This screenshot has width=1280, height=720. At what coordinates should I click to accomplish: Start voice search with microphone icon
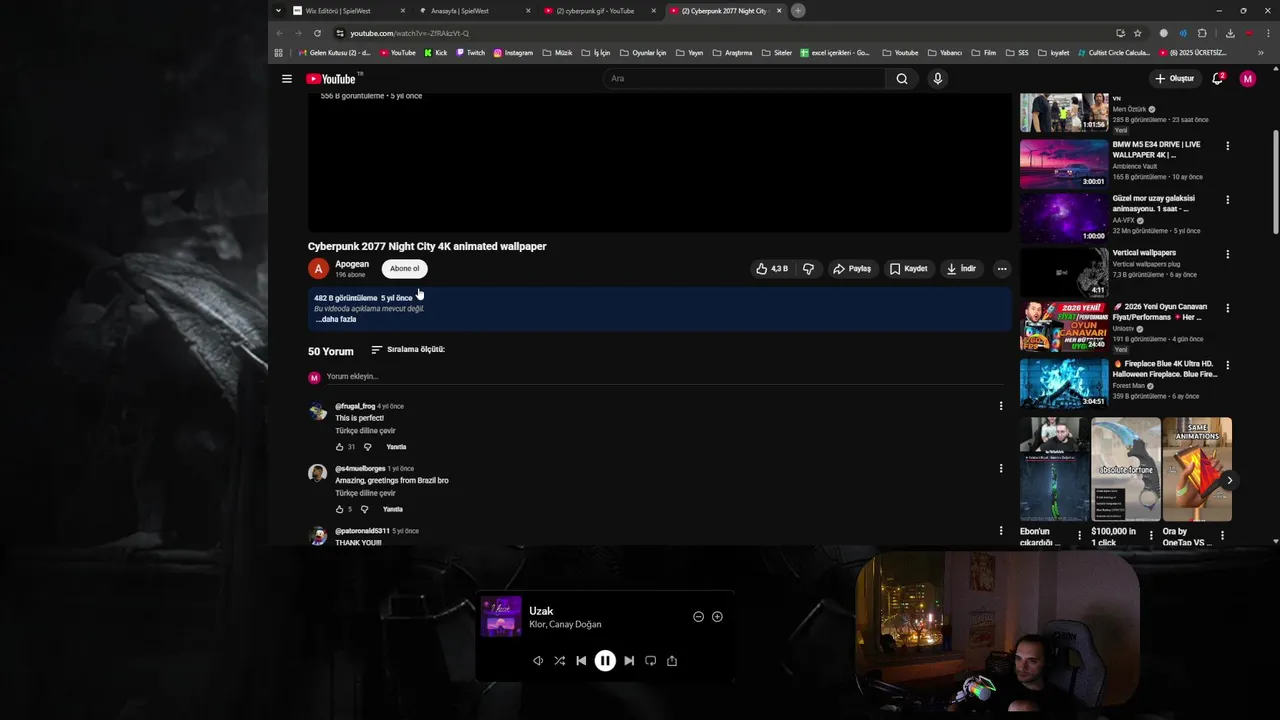coord(937,79)
